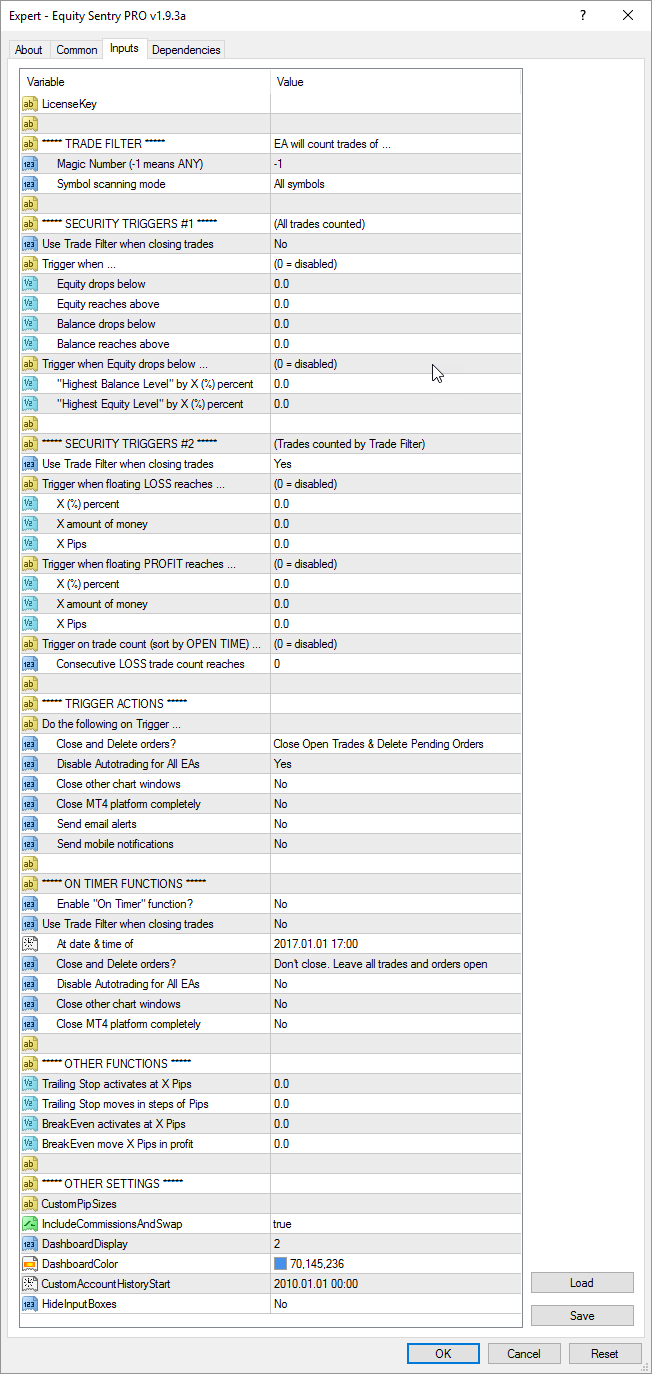Click the double-type icon beside Balance reaches above
Screen dimensions: 652x1374
click(x=29, y=344)
